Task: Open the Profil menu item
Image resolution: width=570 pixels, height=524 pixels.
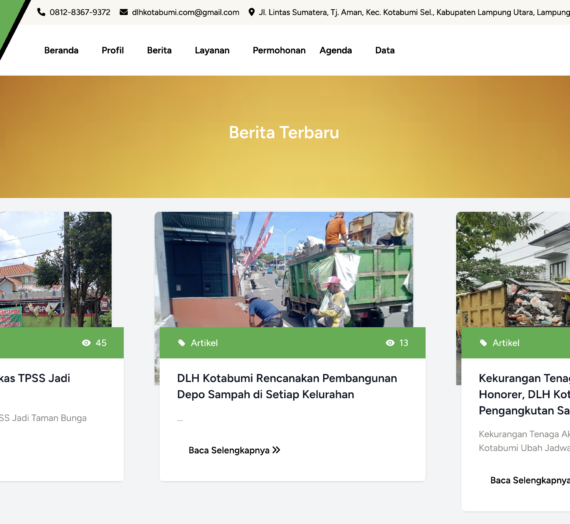Action: click(113, 50)
